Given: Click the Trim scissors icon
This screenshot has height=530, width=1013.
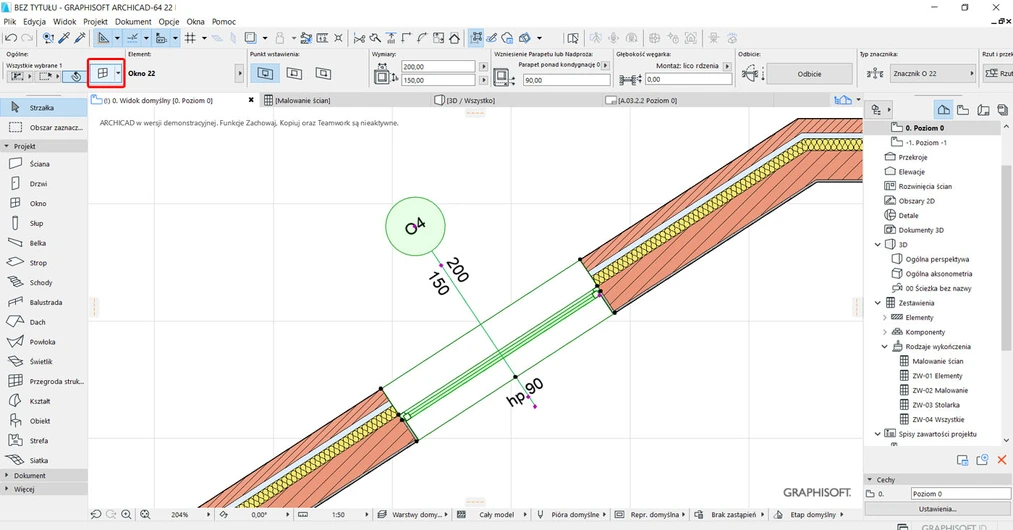Looking at the screenshot, I should point(360,38).
